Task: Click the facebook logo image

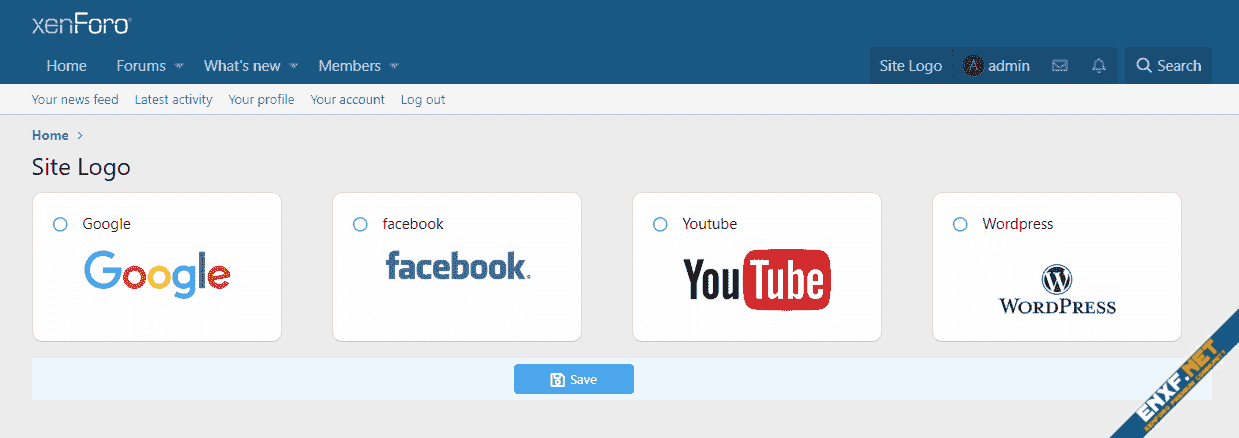Action: pos(458,266)
